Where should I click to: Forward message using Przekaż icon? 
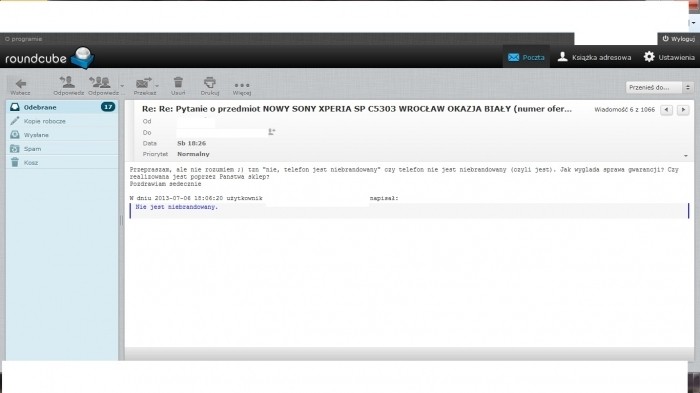[144, 86]
